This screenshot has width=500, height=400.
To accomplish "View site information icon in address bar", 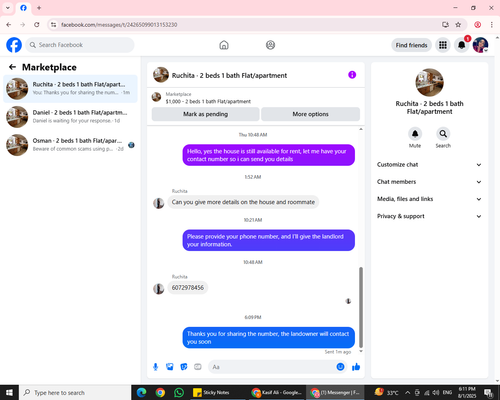I will (53, 25).
